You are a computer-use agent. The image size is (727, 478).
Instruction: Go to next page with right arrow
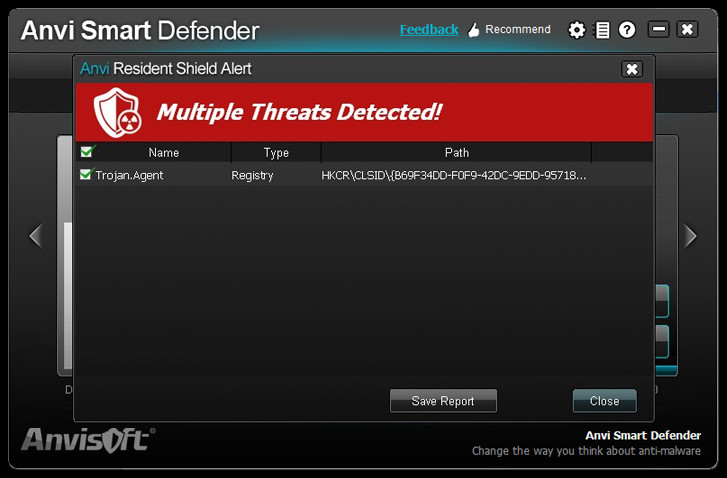click(690, 236)
